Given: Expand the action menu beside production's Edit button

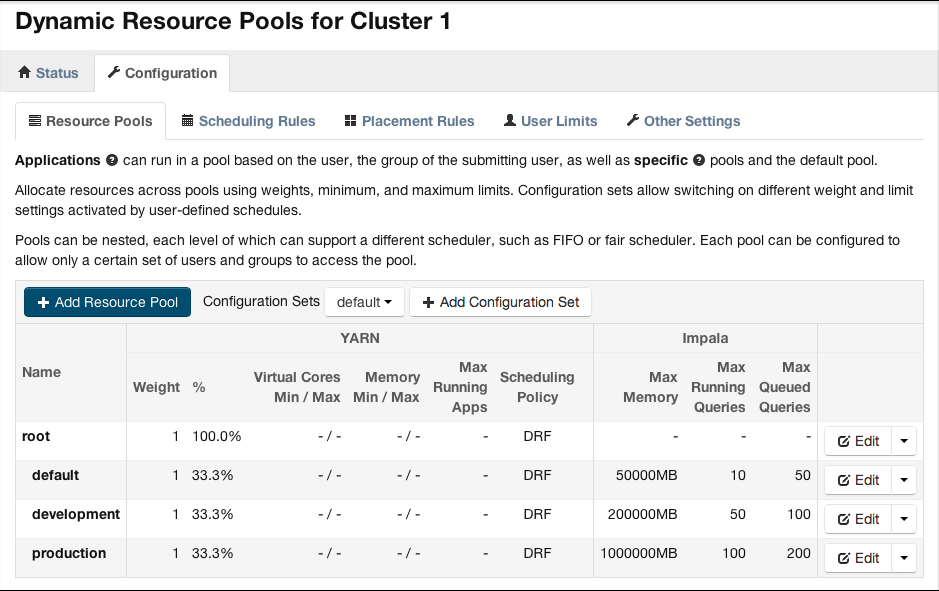Looking at the screenshot, I should [x=904, y=557].
